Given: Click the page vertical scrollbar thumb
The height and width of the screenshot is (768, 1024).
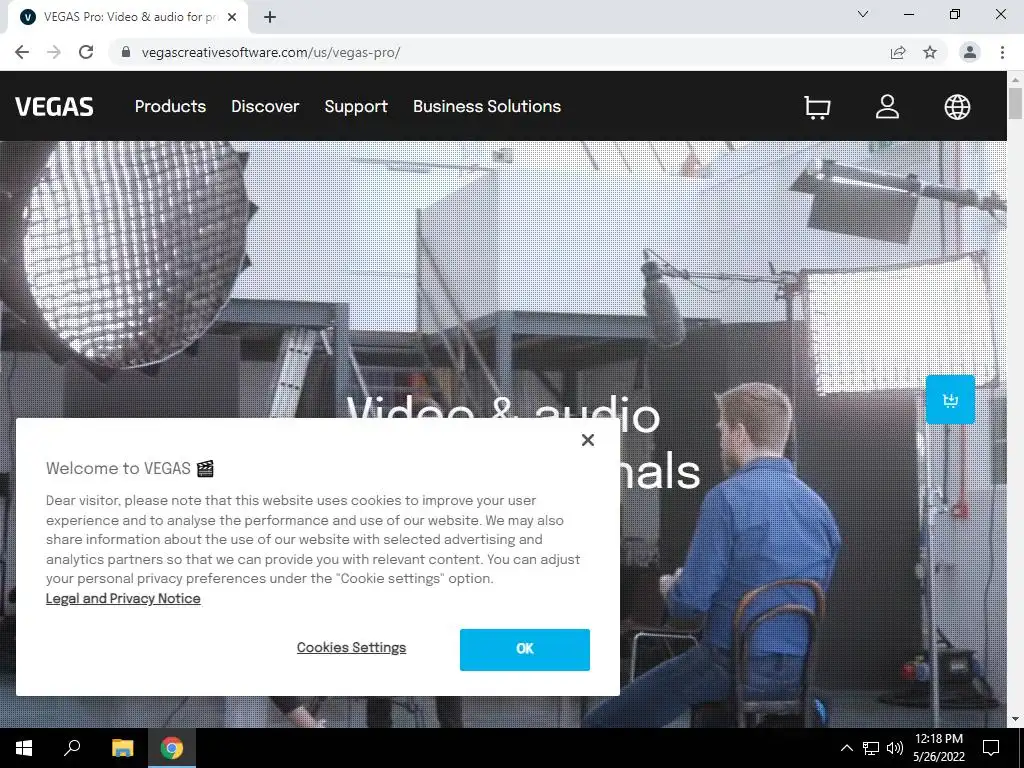Looking at the screenshot, I should click(x=1015, y=103).
